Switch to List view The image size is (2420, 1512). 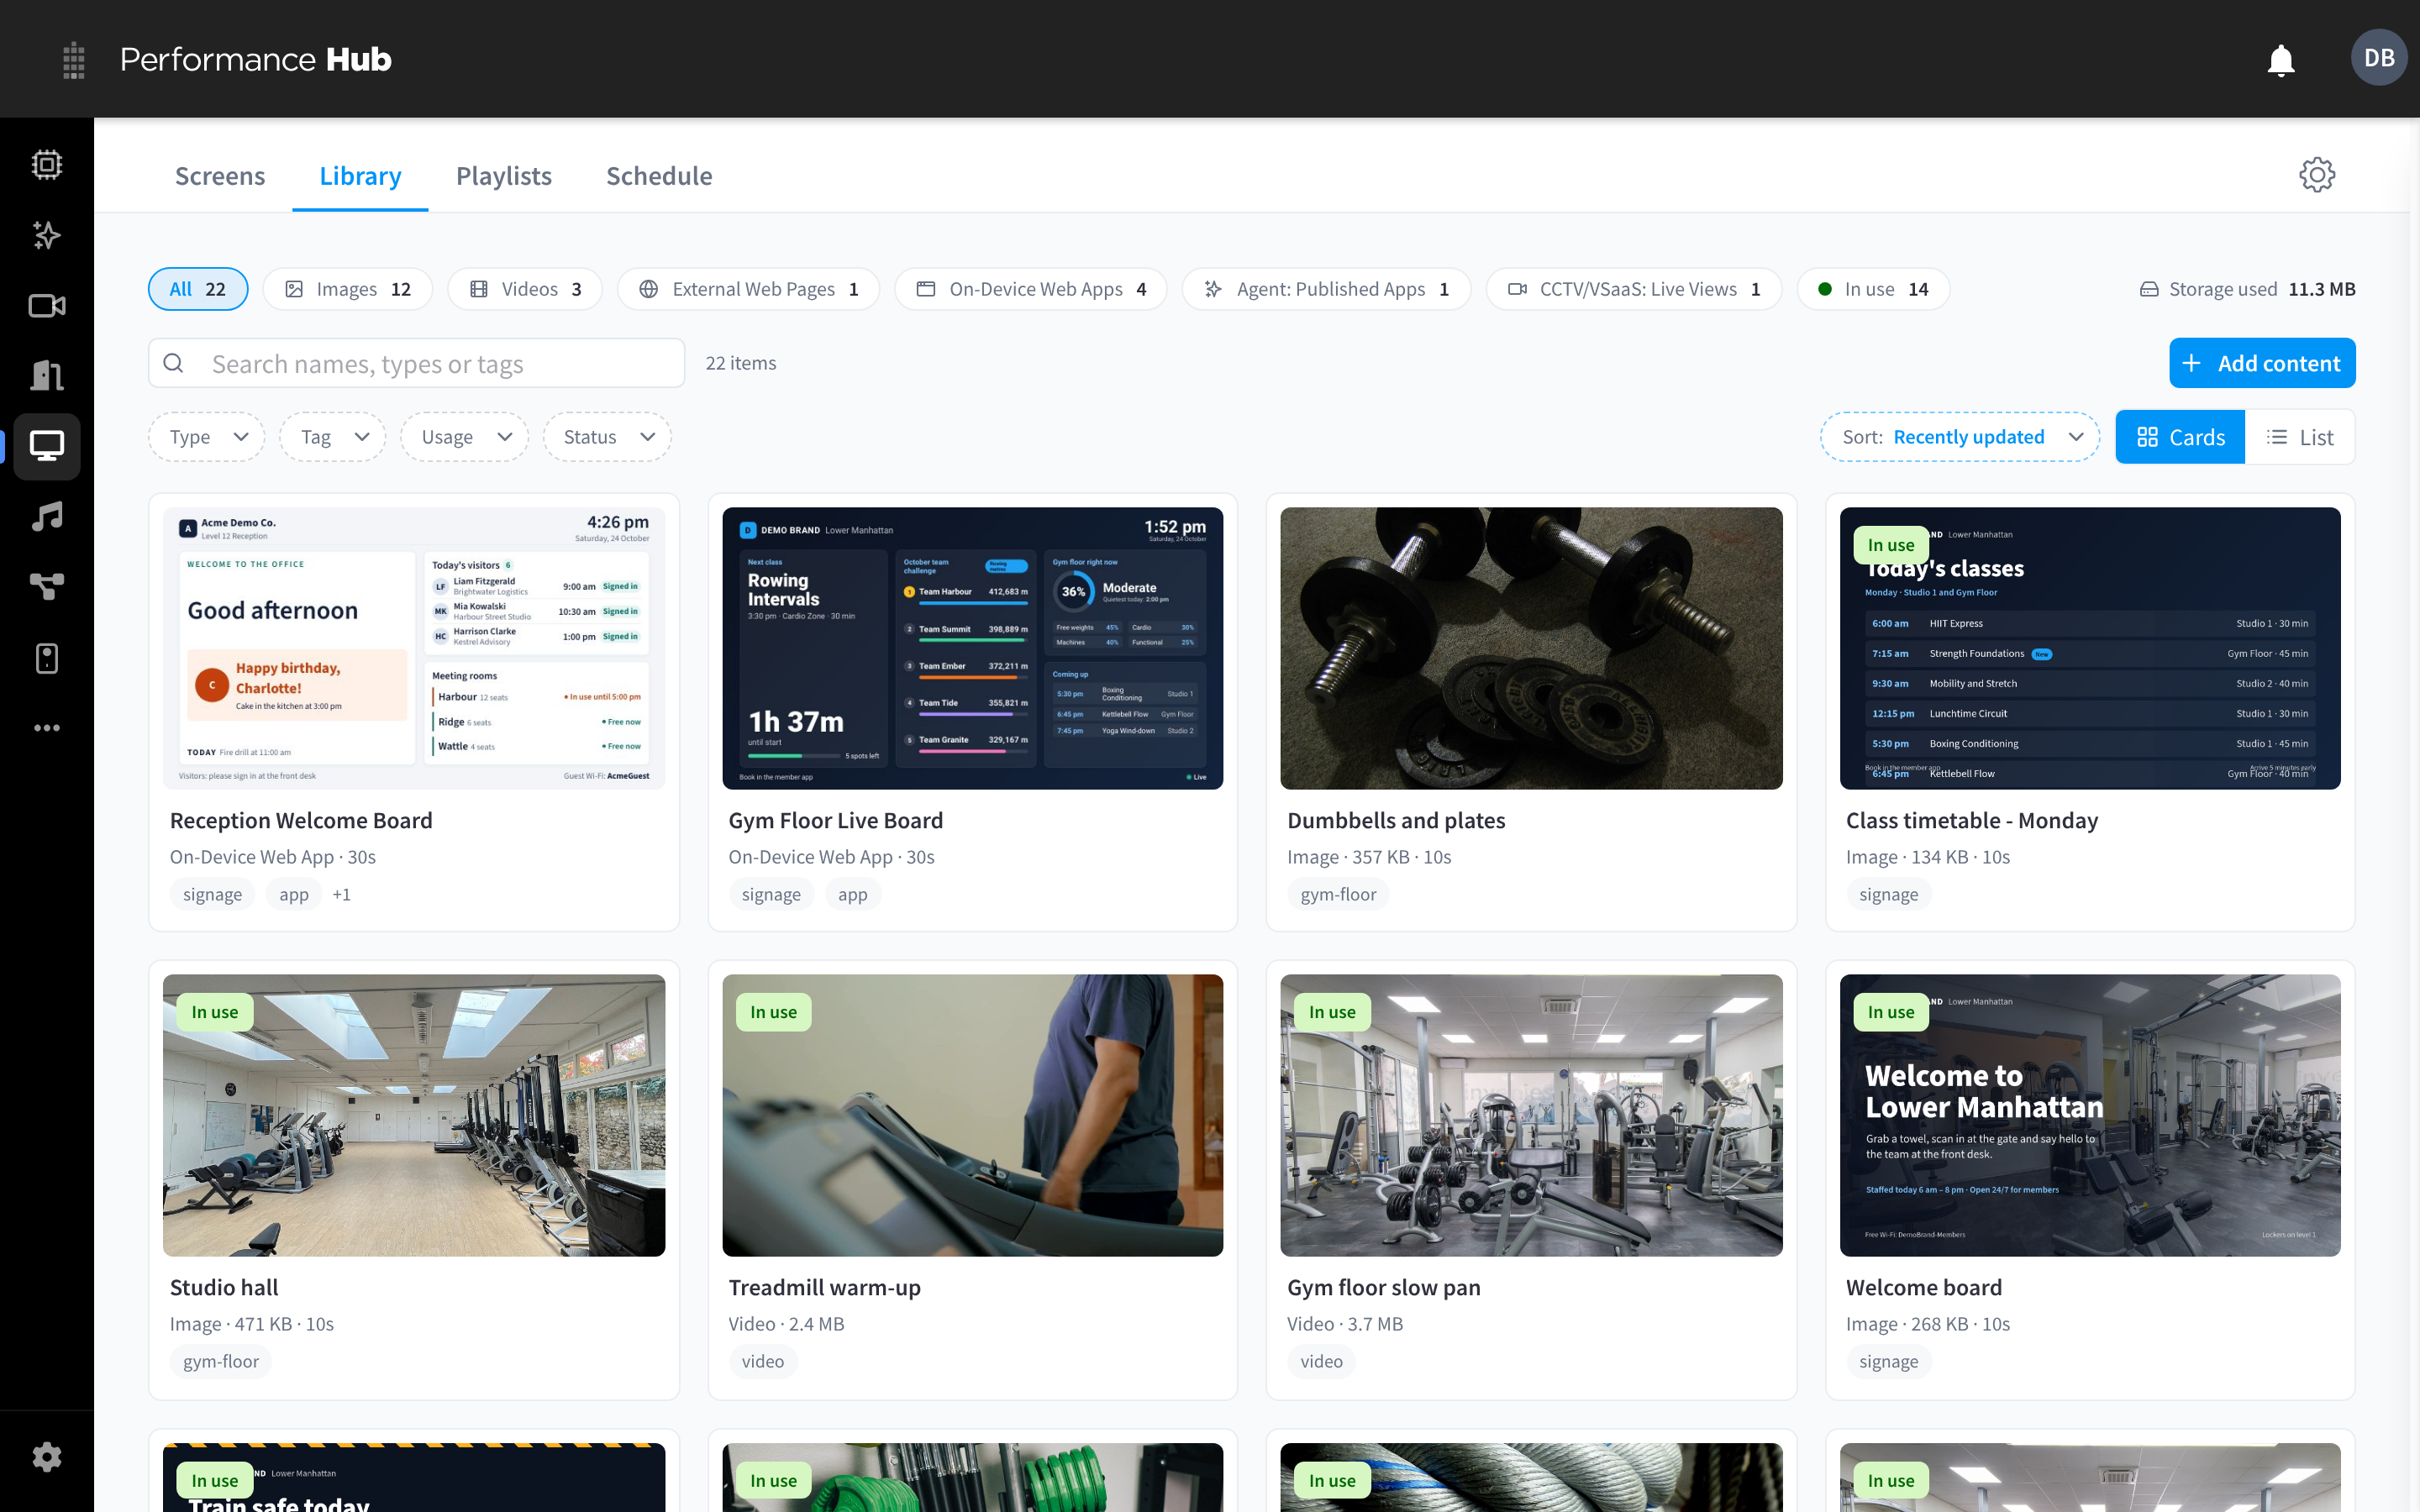[2299, 437]
